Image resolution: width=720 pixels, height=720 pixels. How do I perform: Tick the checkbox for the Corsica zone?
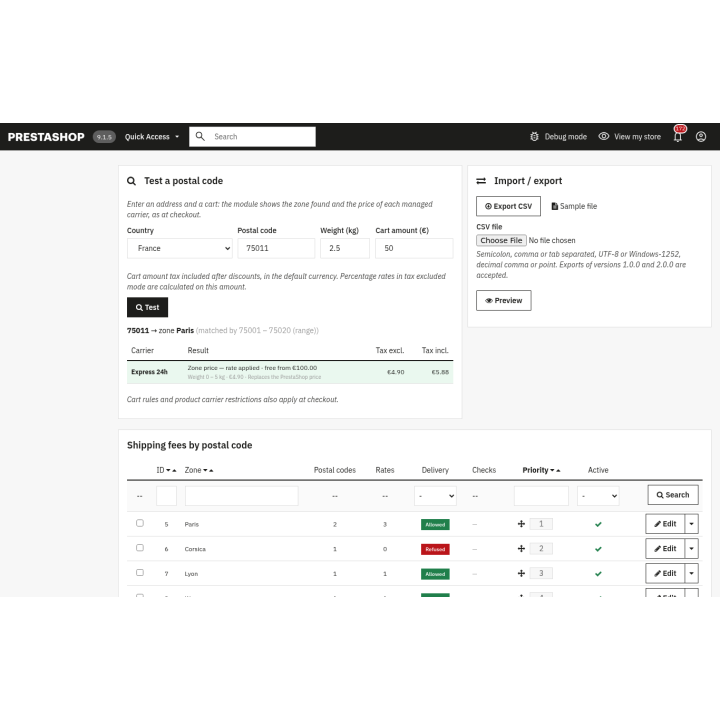[140, 548]
